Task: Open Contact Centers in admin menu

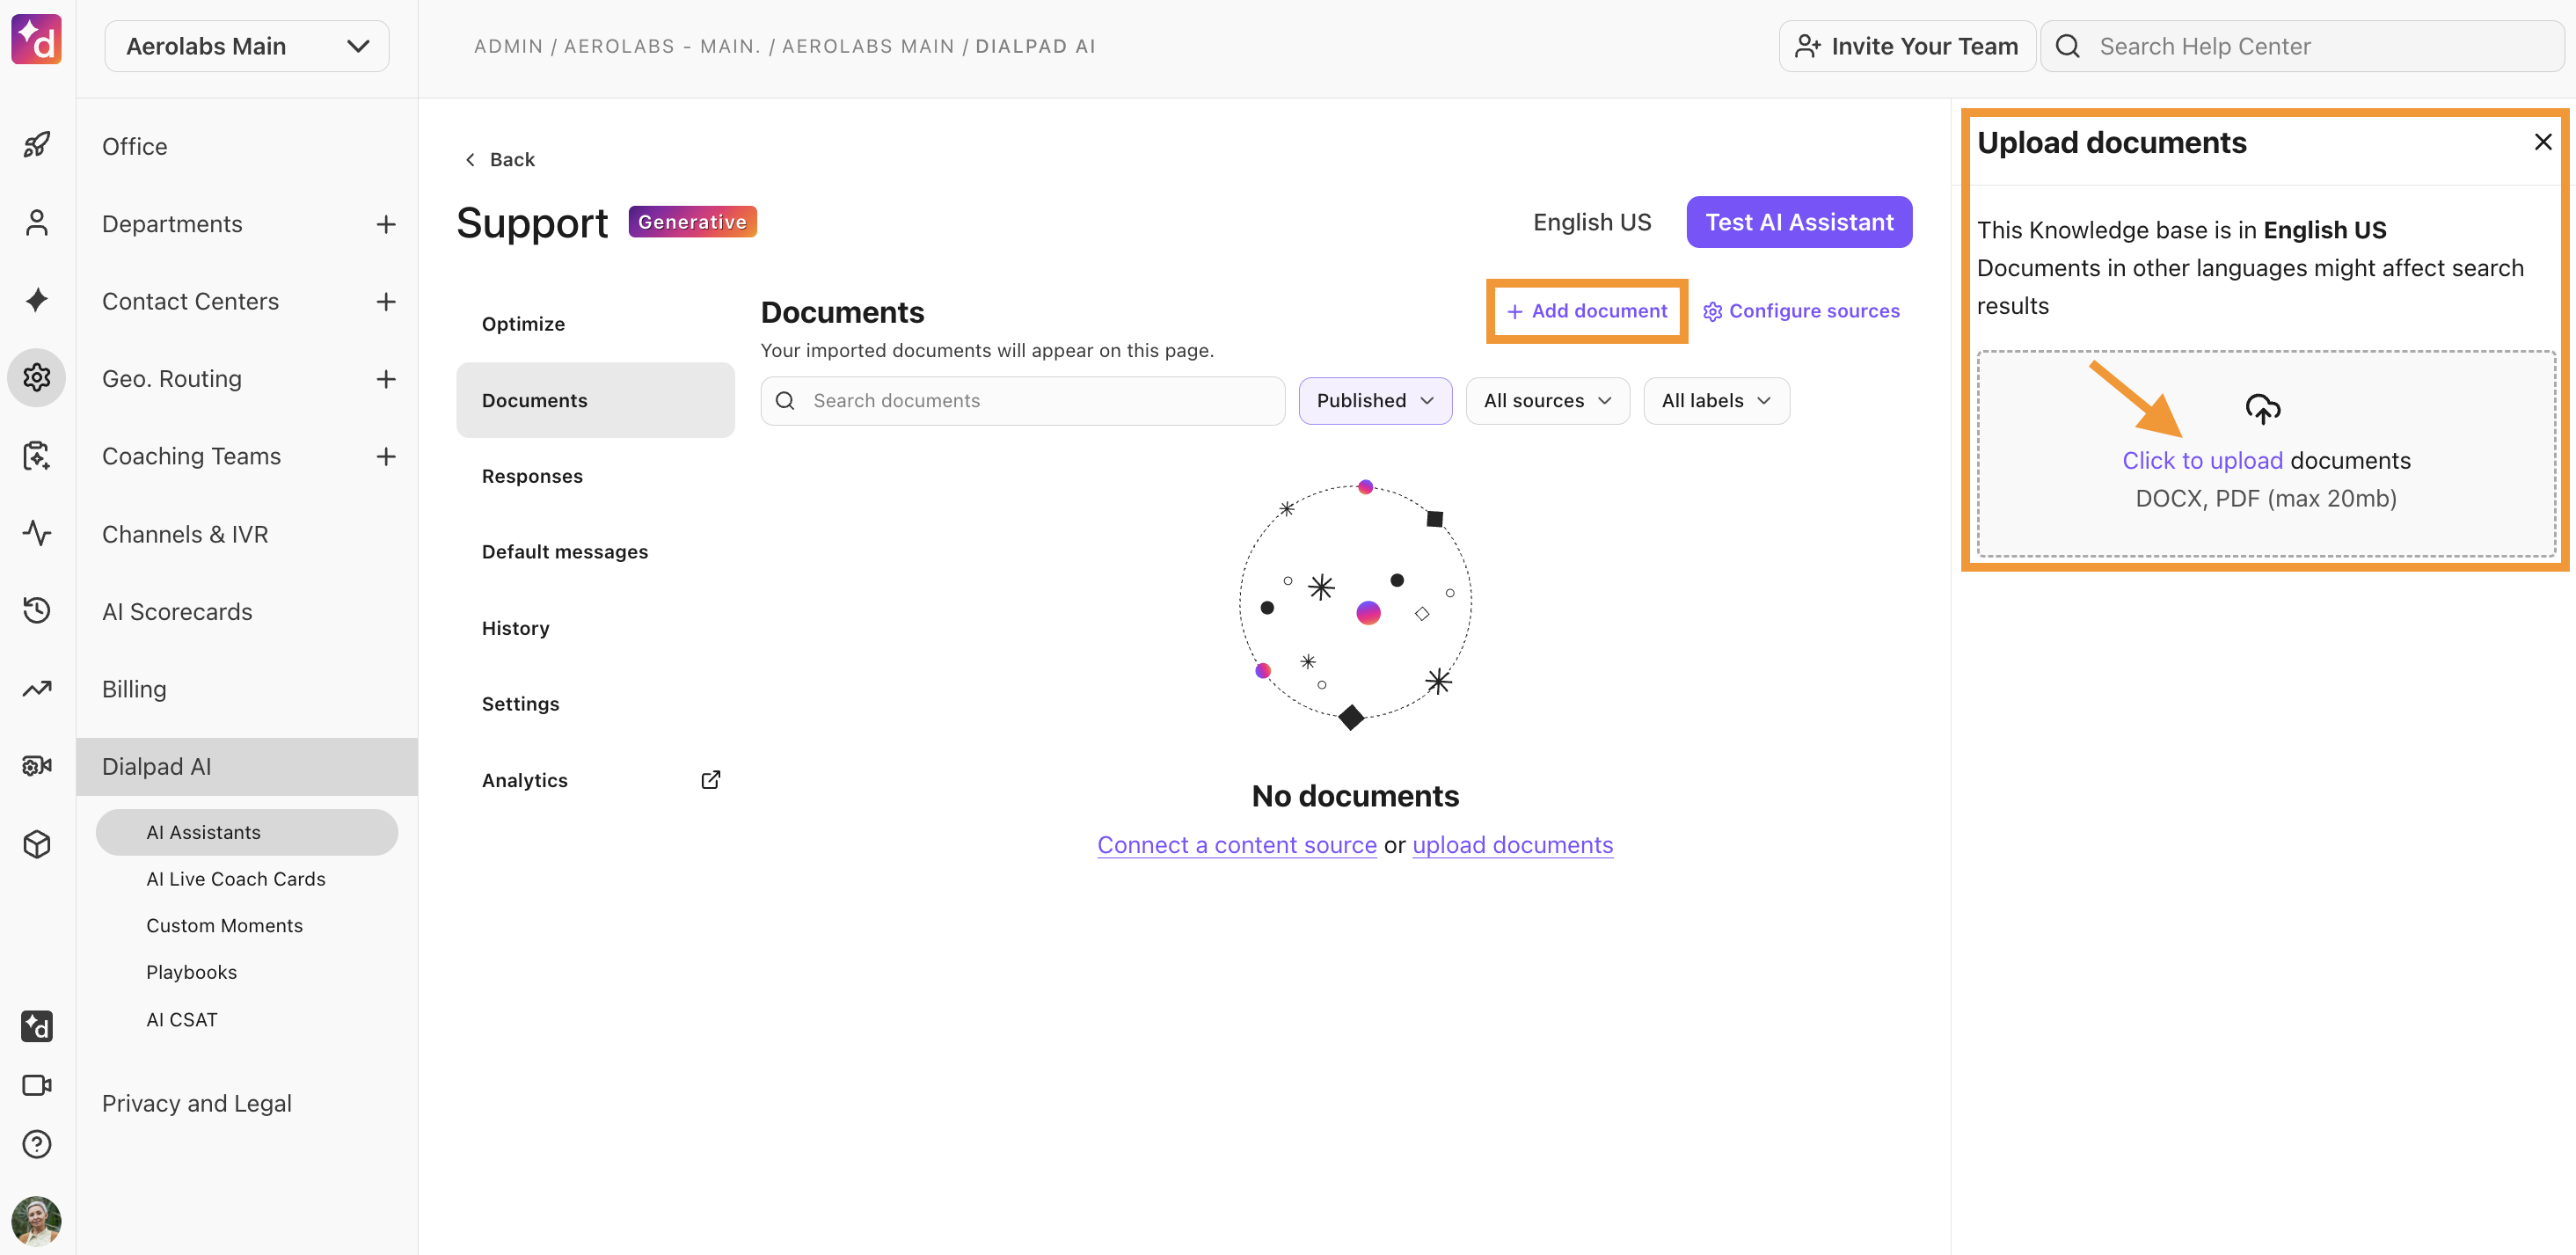Action: (x=190, y=301)
